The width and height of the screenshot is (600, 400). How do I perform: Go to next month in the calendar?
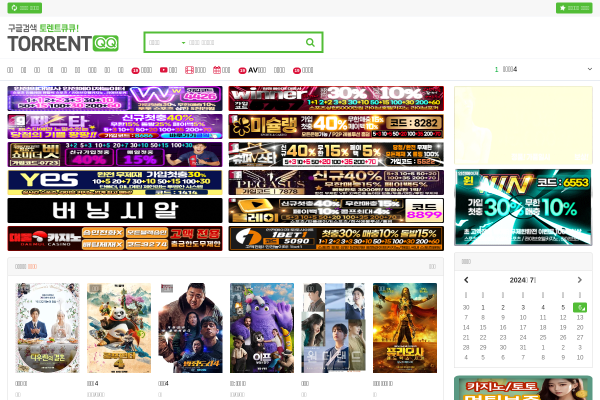pos(580,280)
